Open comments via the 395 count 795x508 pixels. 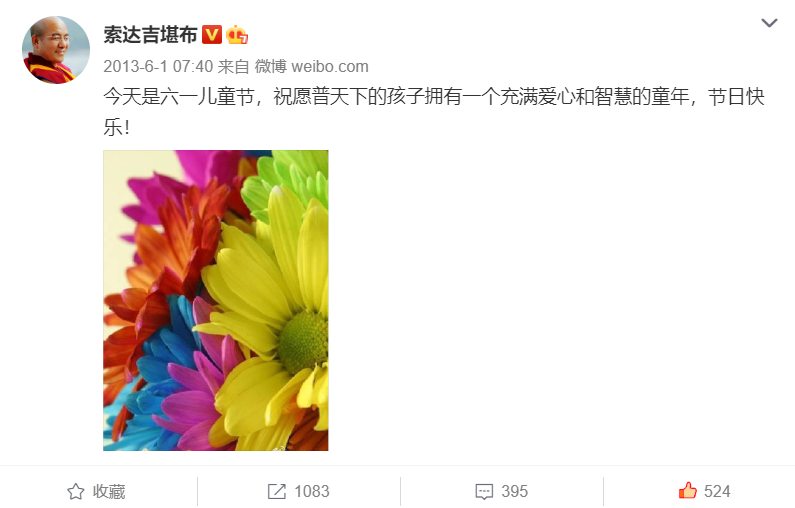pos(515,491)
